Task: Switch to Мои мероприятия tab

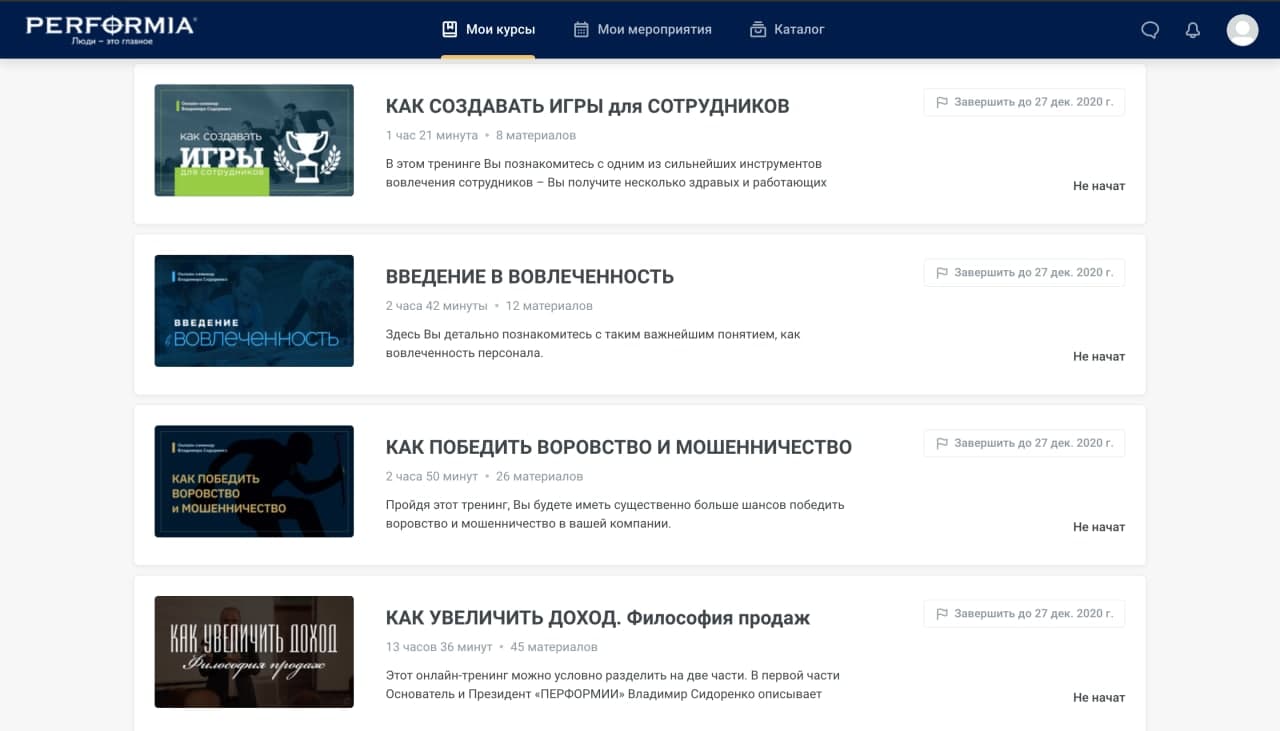Action: (642, 29)
